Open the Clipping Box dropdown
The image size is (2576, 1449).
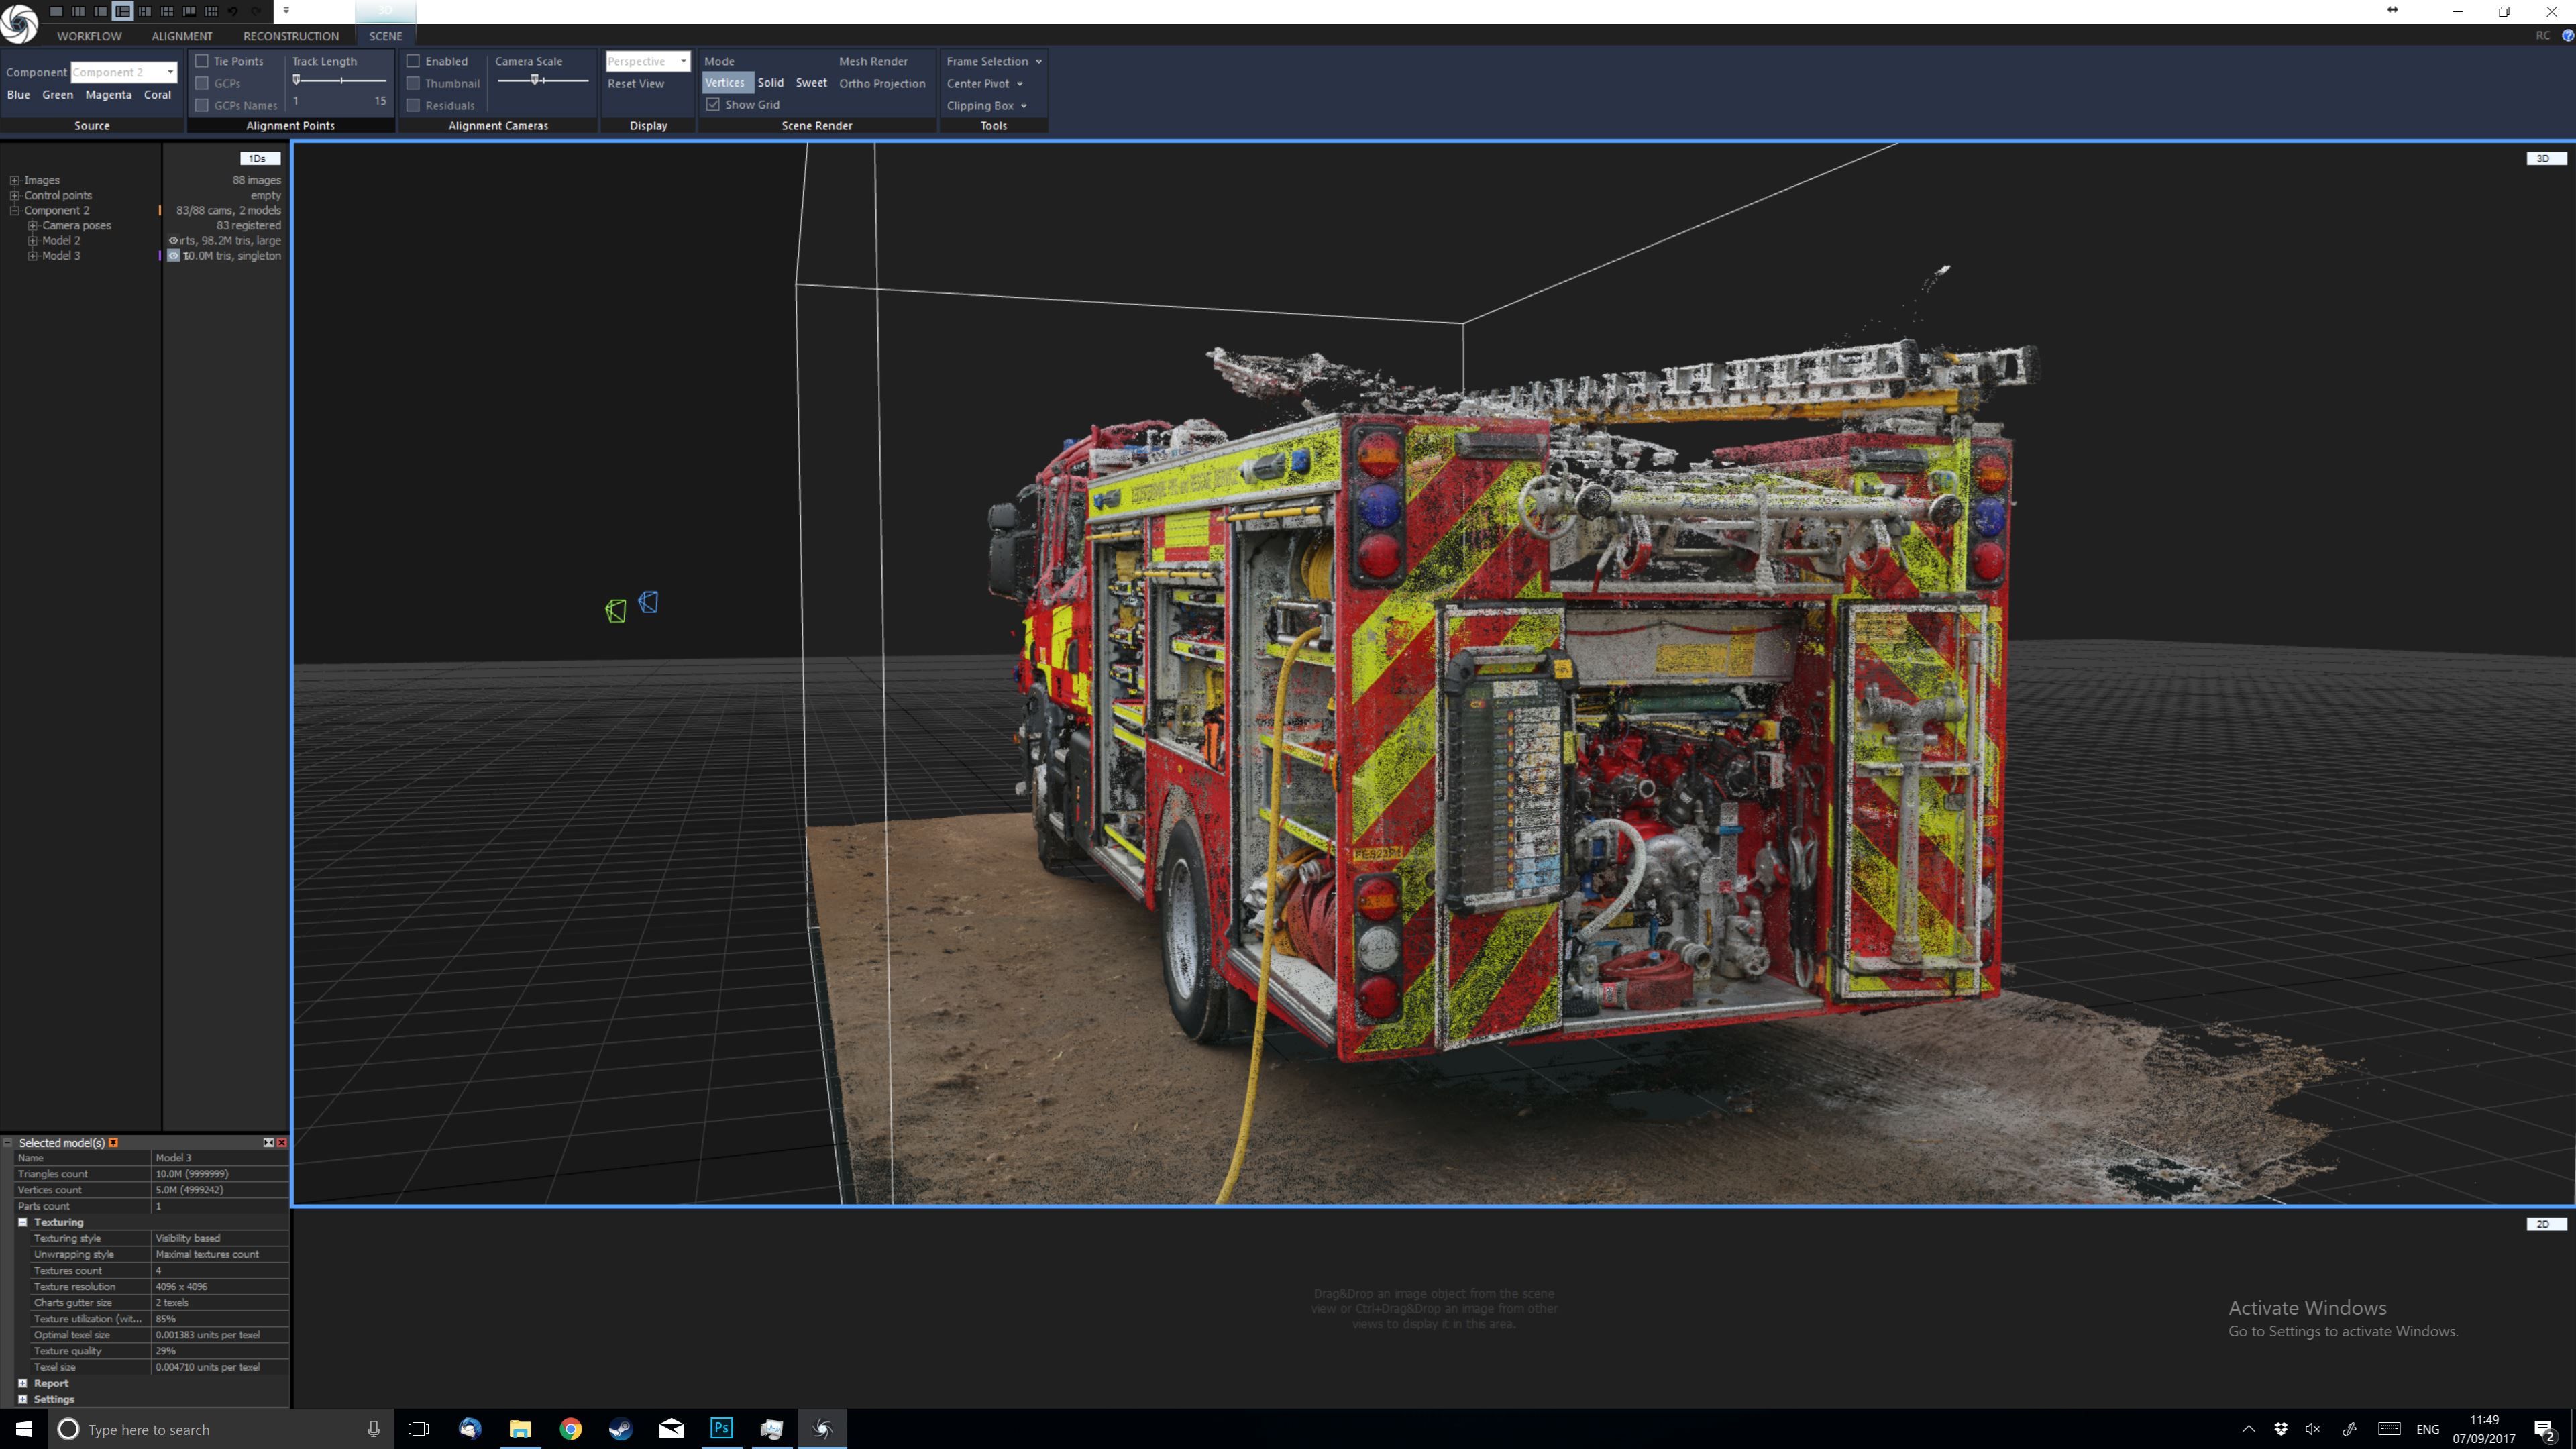tap(986, 105)
